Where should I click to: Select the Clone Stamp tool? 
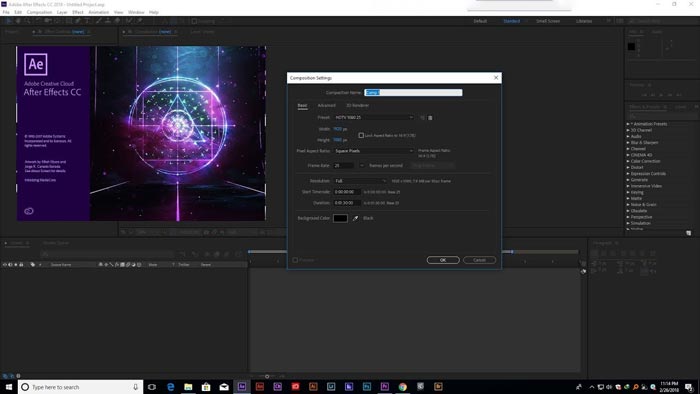108,21
